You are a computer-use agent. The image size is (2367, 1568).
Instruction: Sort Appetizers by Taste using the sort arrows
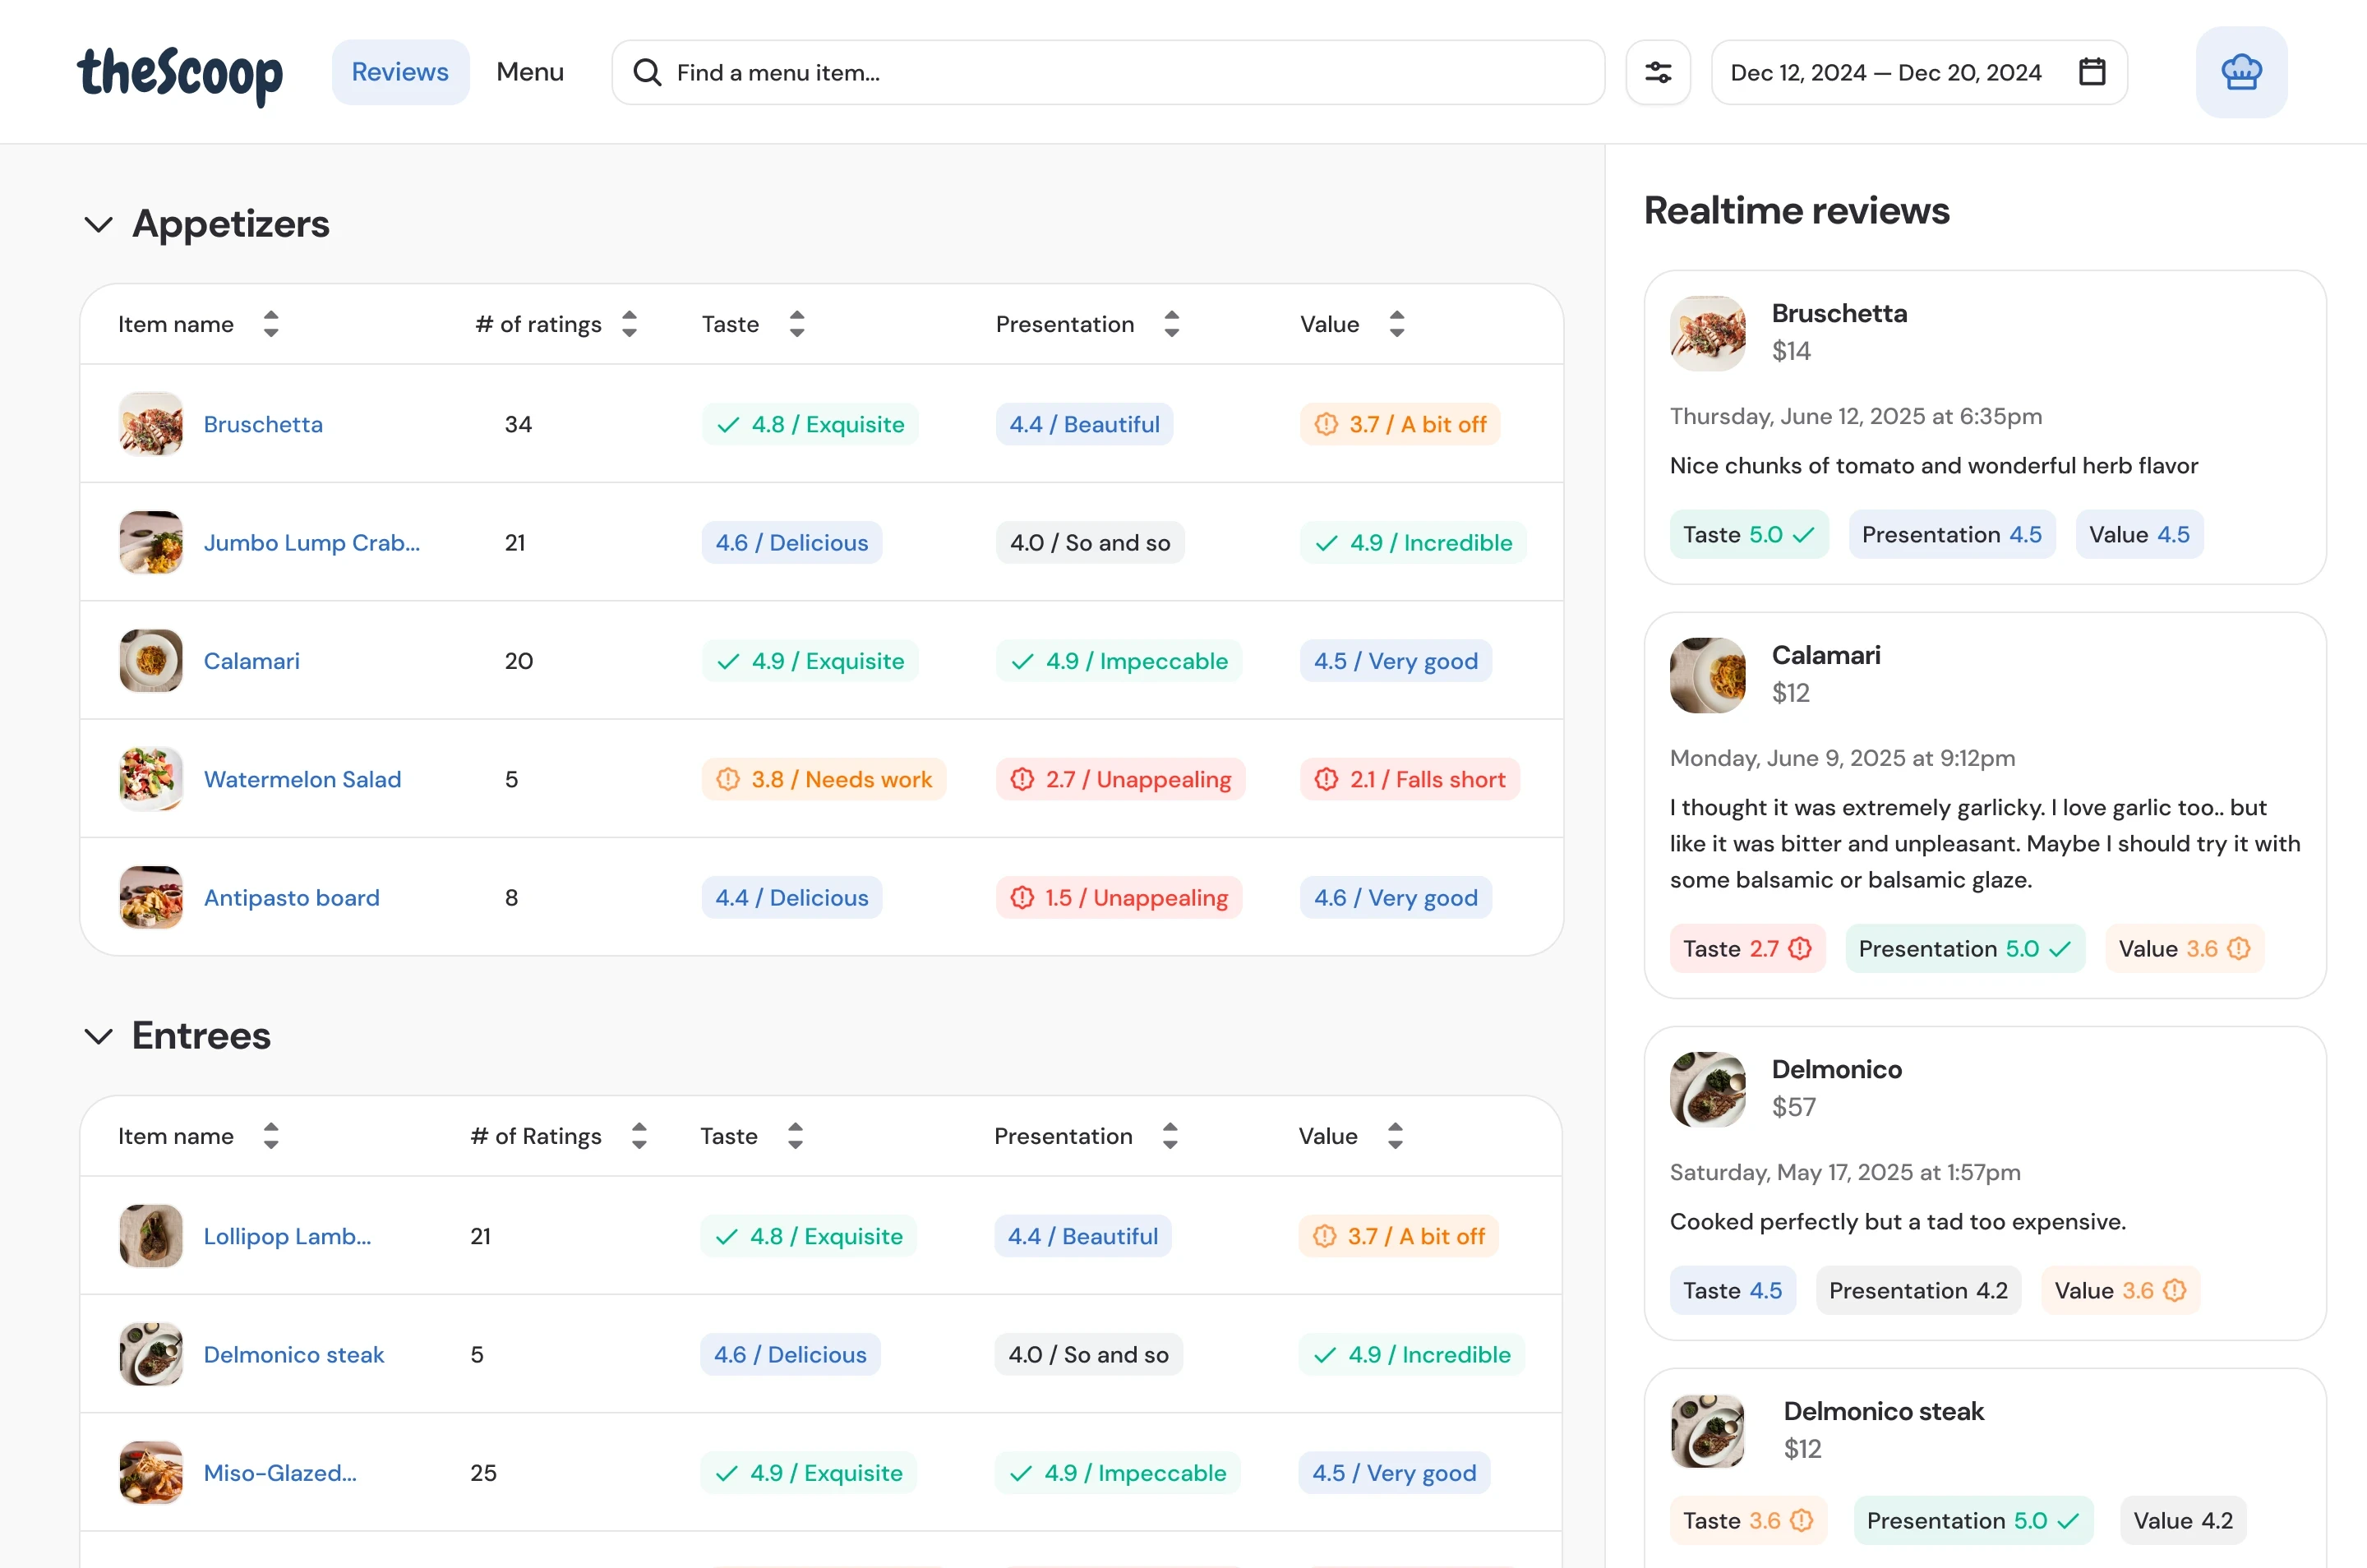point(797,324)
